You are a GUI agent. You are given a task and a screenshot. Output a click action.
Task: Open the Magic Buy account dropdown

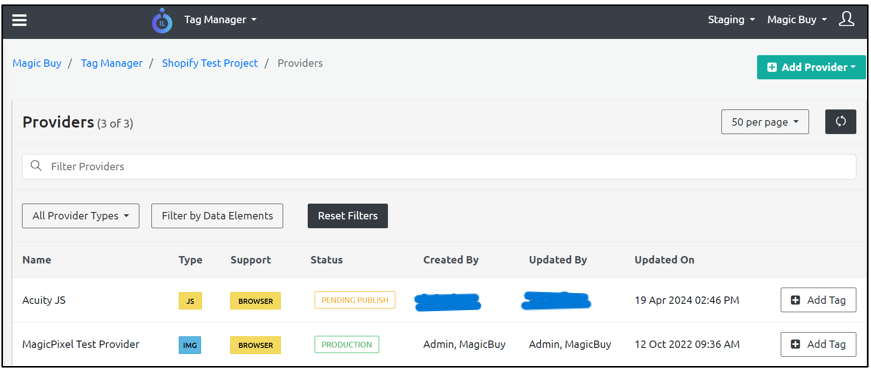coord(797,19)
